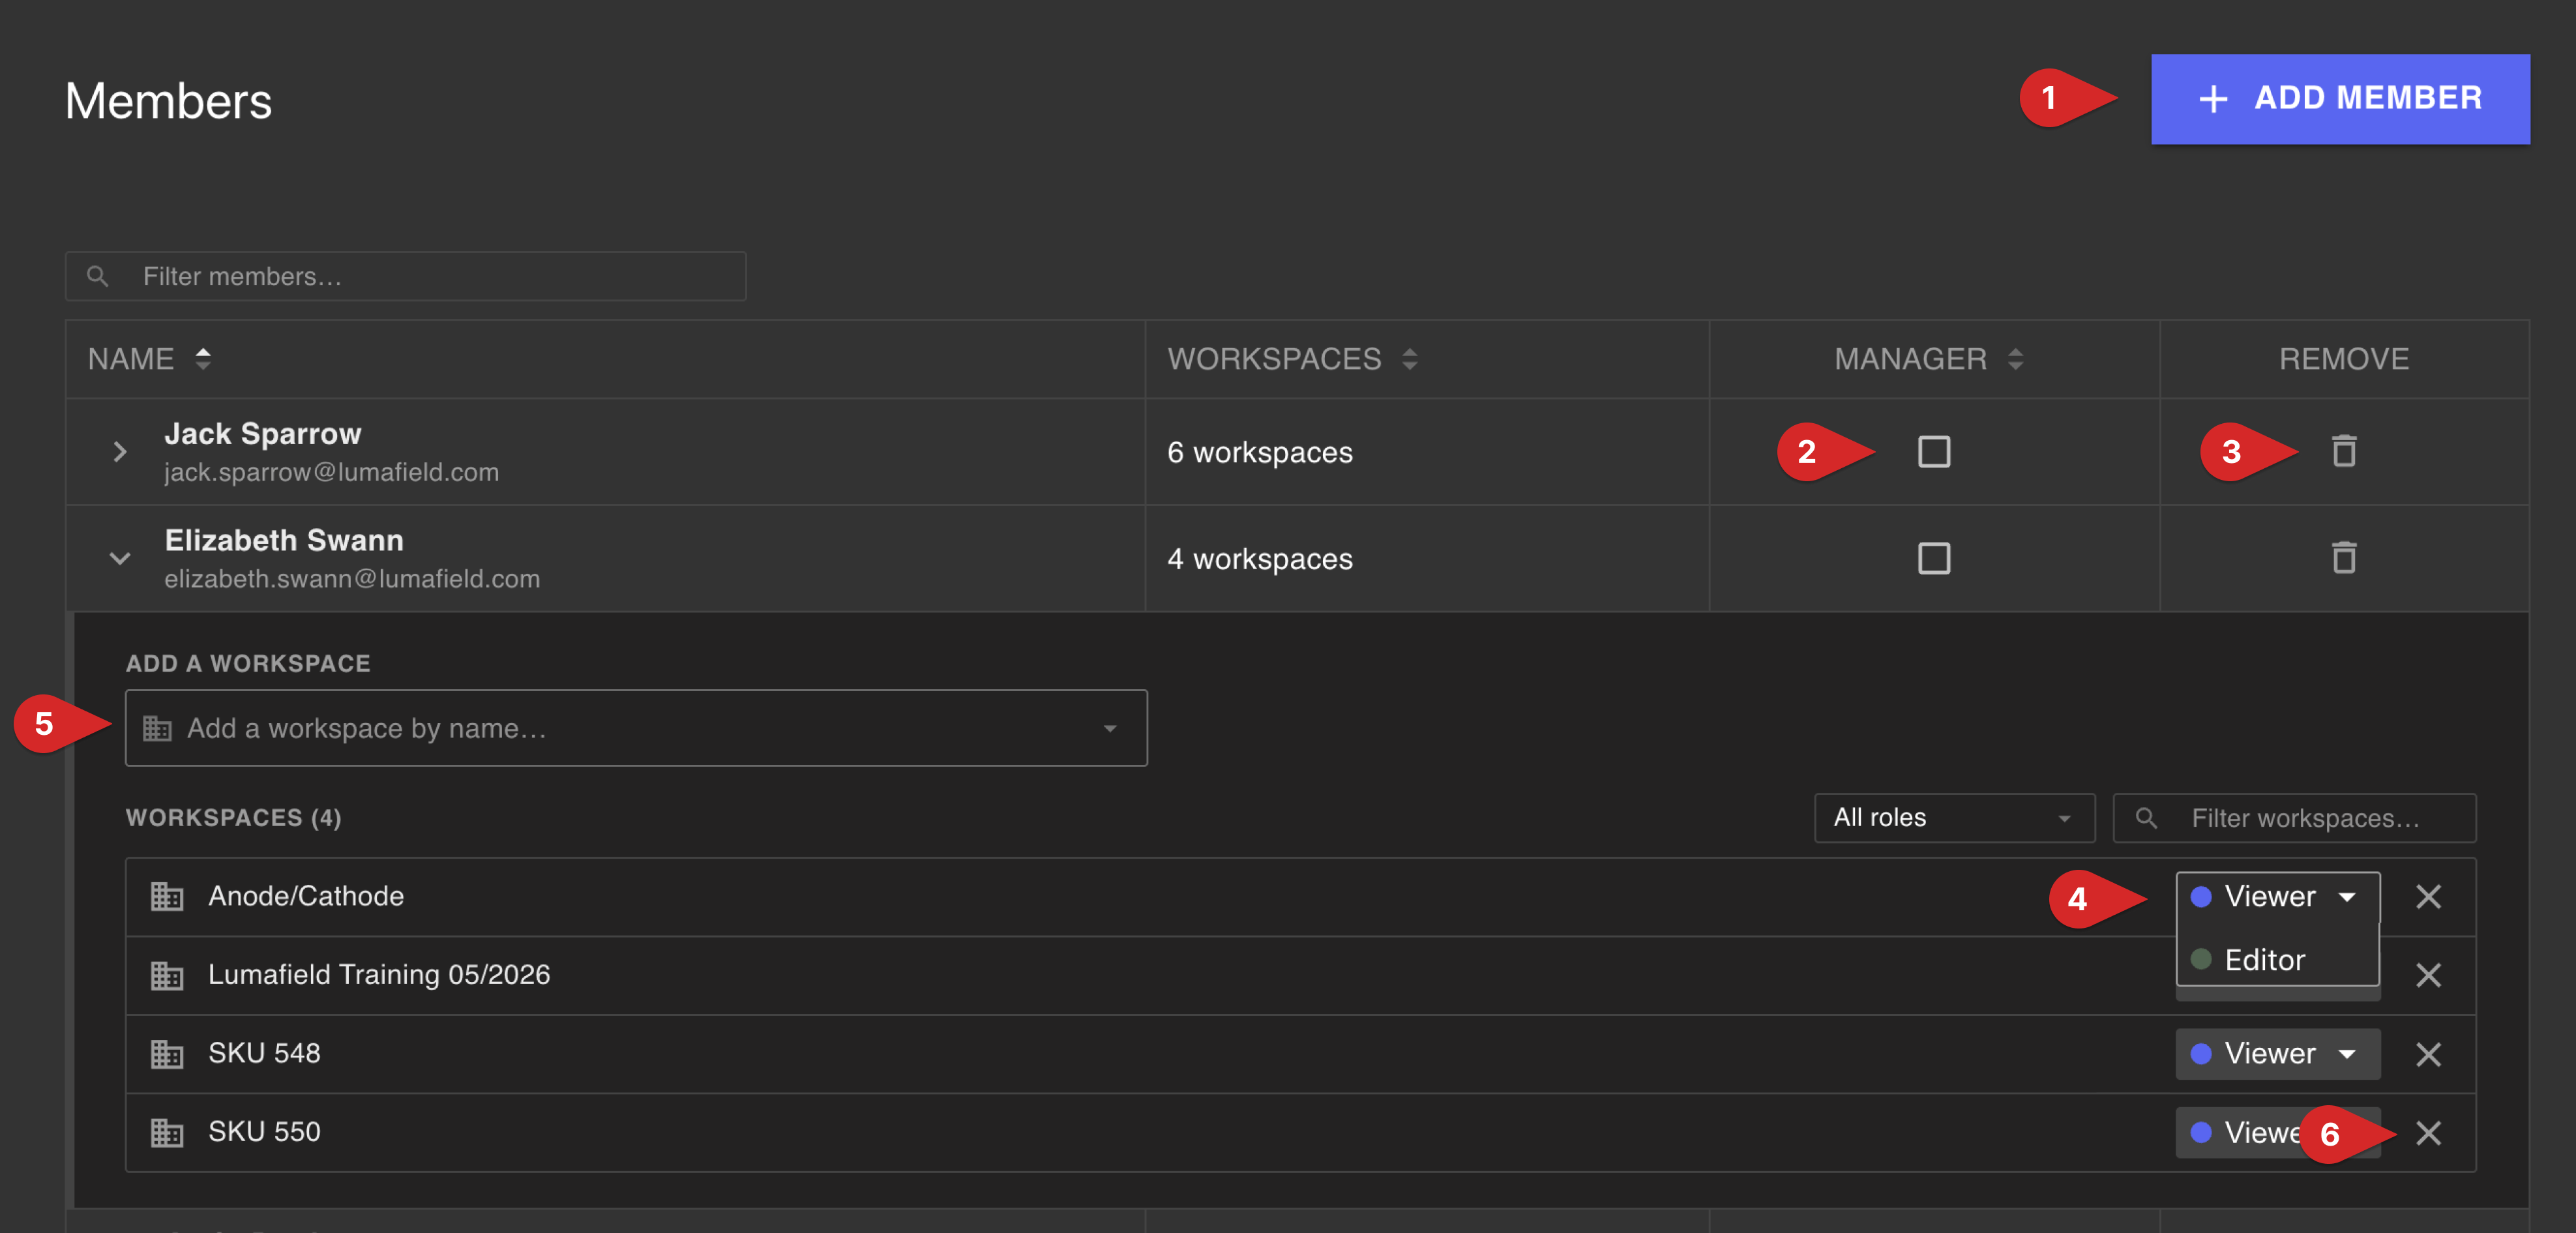The width and height of the screenshot is (2576, 1233).
Task: Click the Add Member button
Action: pyautogui.click(x=2340, y=99)
